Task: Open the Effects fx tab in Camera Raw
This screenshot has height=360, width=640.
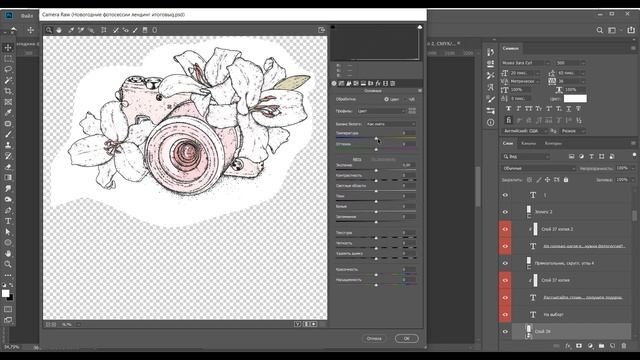Action: pyautogui.click(x=378, y=83)
